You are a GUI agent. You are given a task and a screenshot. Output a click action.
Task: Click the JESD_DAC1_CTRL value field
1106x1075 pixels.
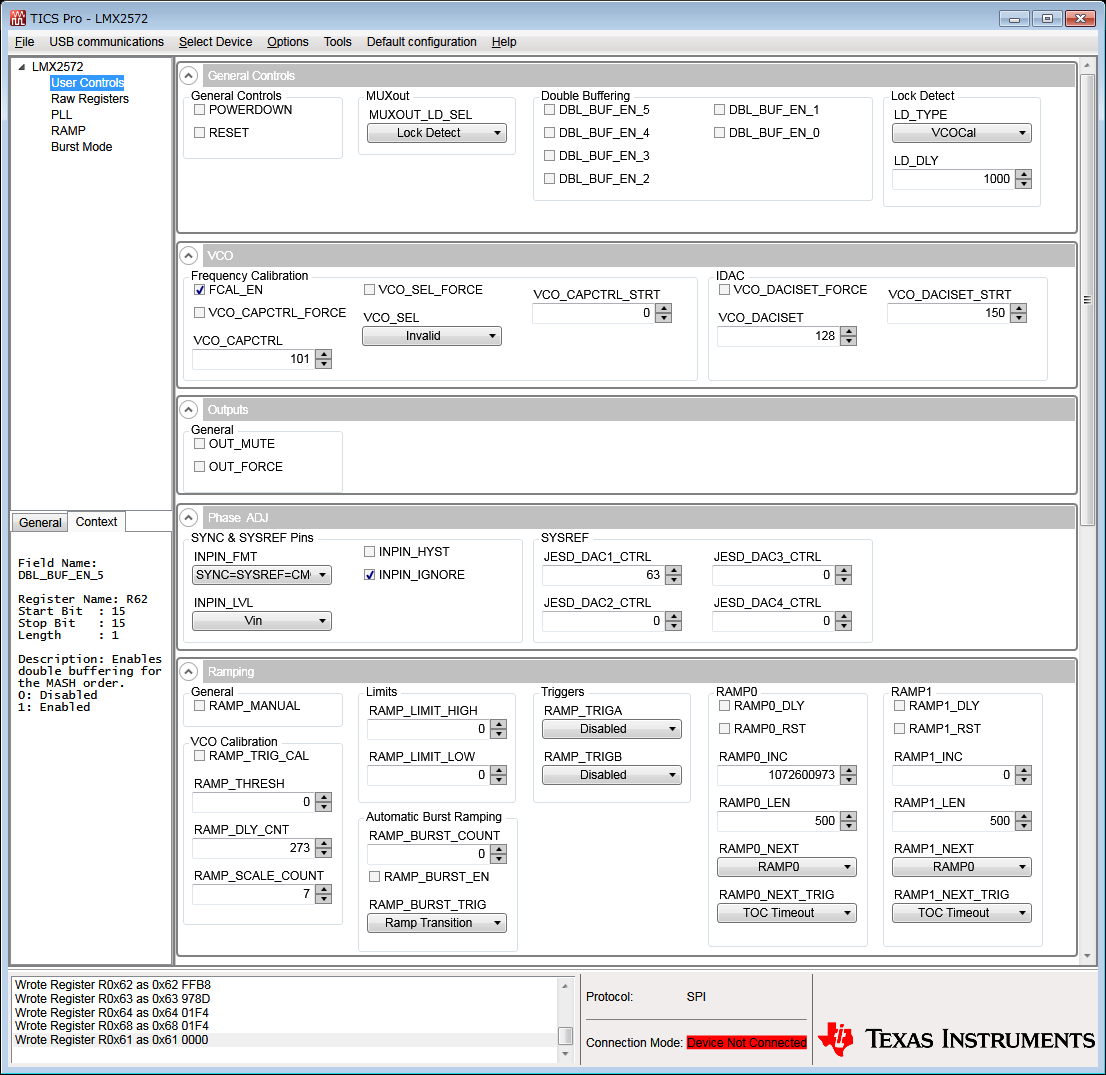point(603,575)
